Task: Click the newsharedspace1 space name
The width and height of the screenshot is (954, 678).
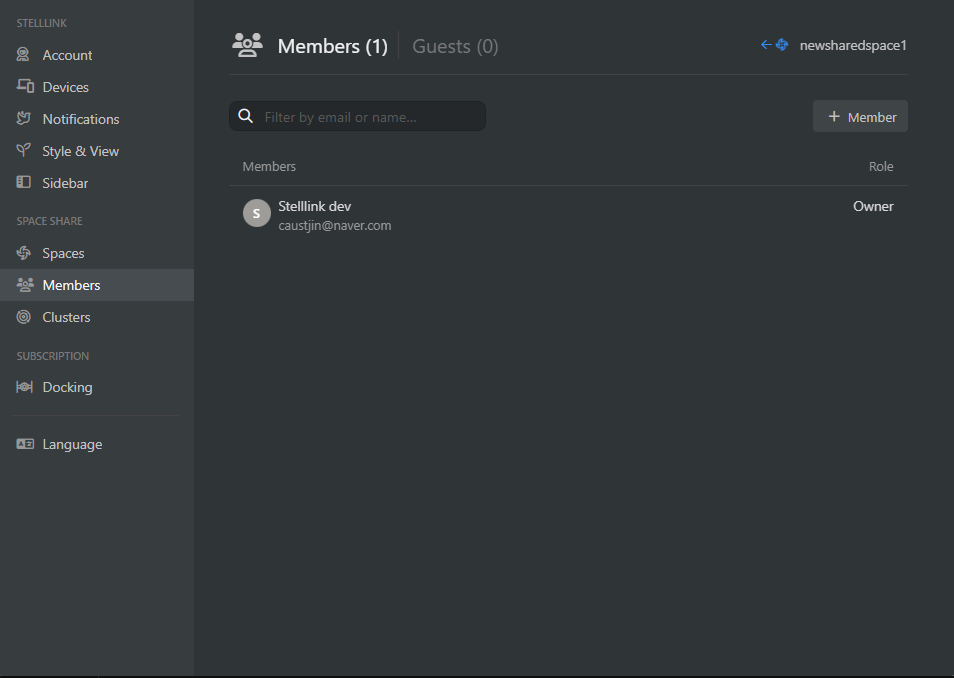Action: pyautogui.click(x=853, y=45)
